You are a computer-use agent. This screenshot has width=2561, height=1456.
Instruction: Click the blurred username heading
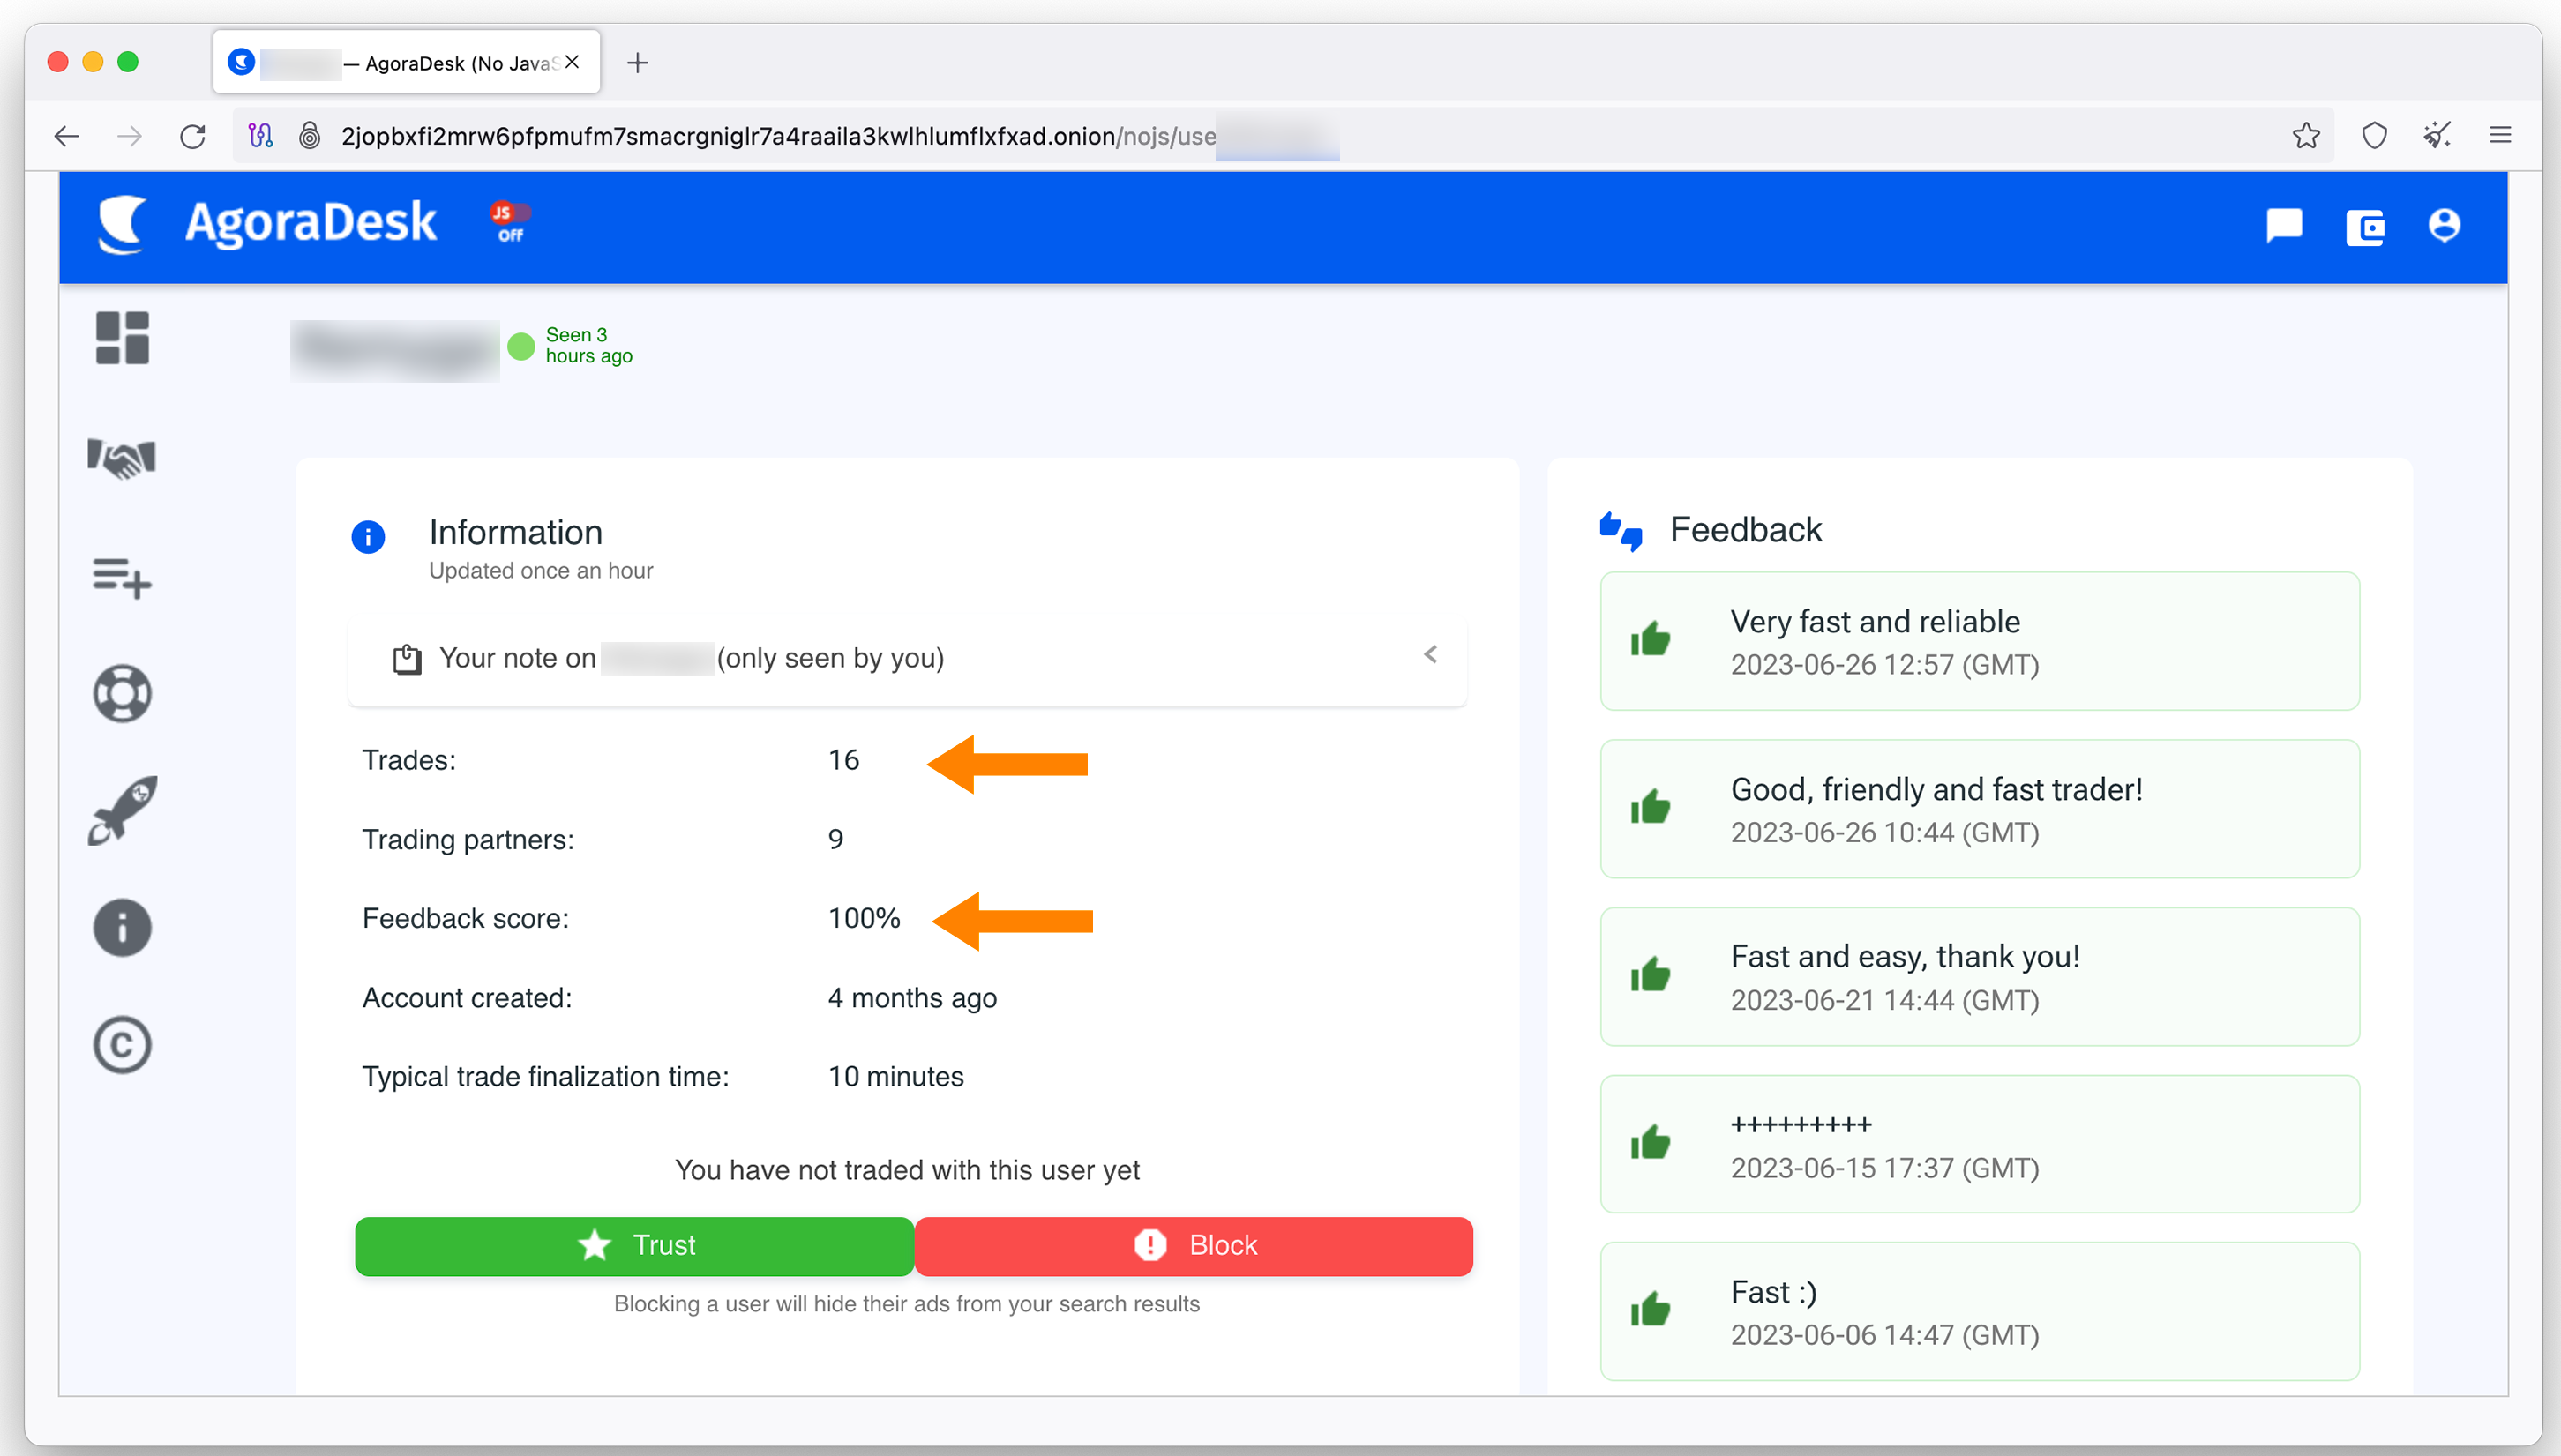[395, 350]
